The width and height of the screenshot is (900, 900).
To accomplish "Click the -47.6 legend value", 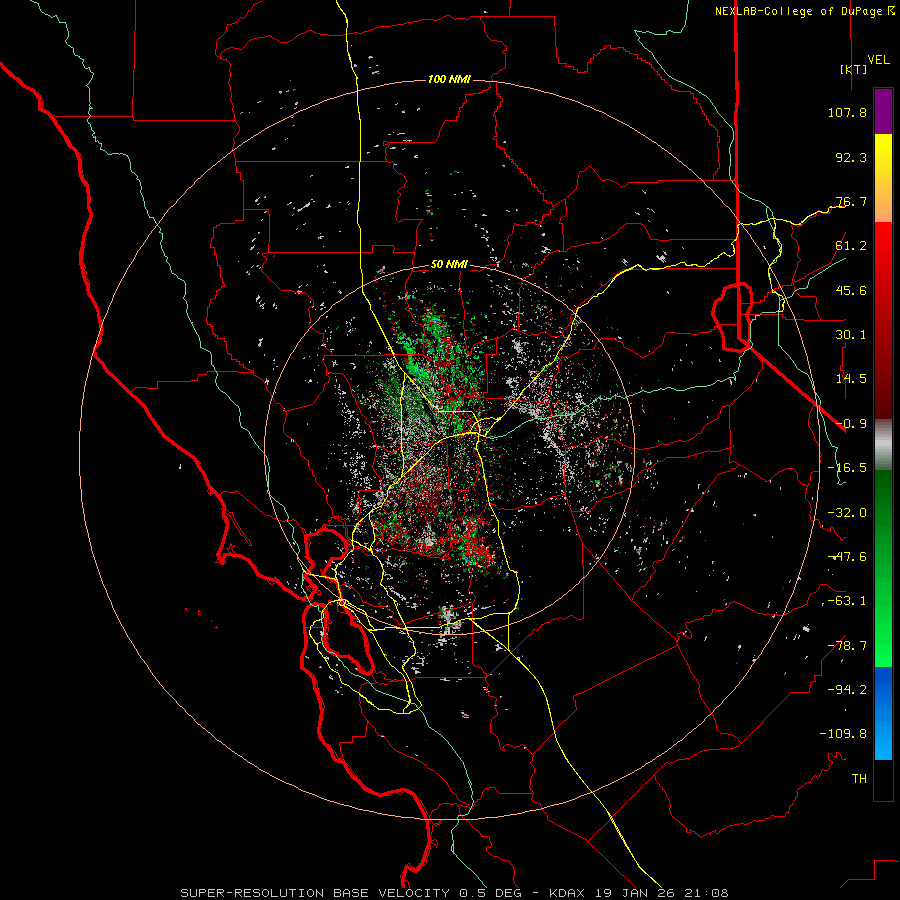I will (847, 557).
